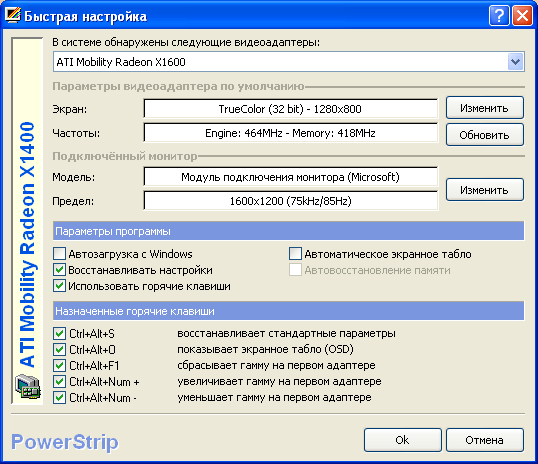The height and width of the screenshot is (464, 538).
Task: Disable the Ctrl+Alt+S hotkey checkbox
Action: (59, 333)
